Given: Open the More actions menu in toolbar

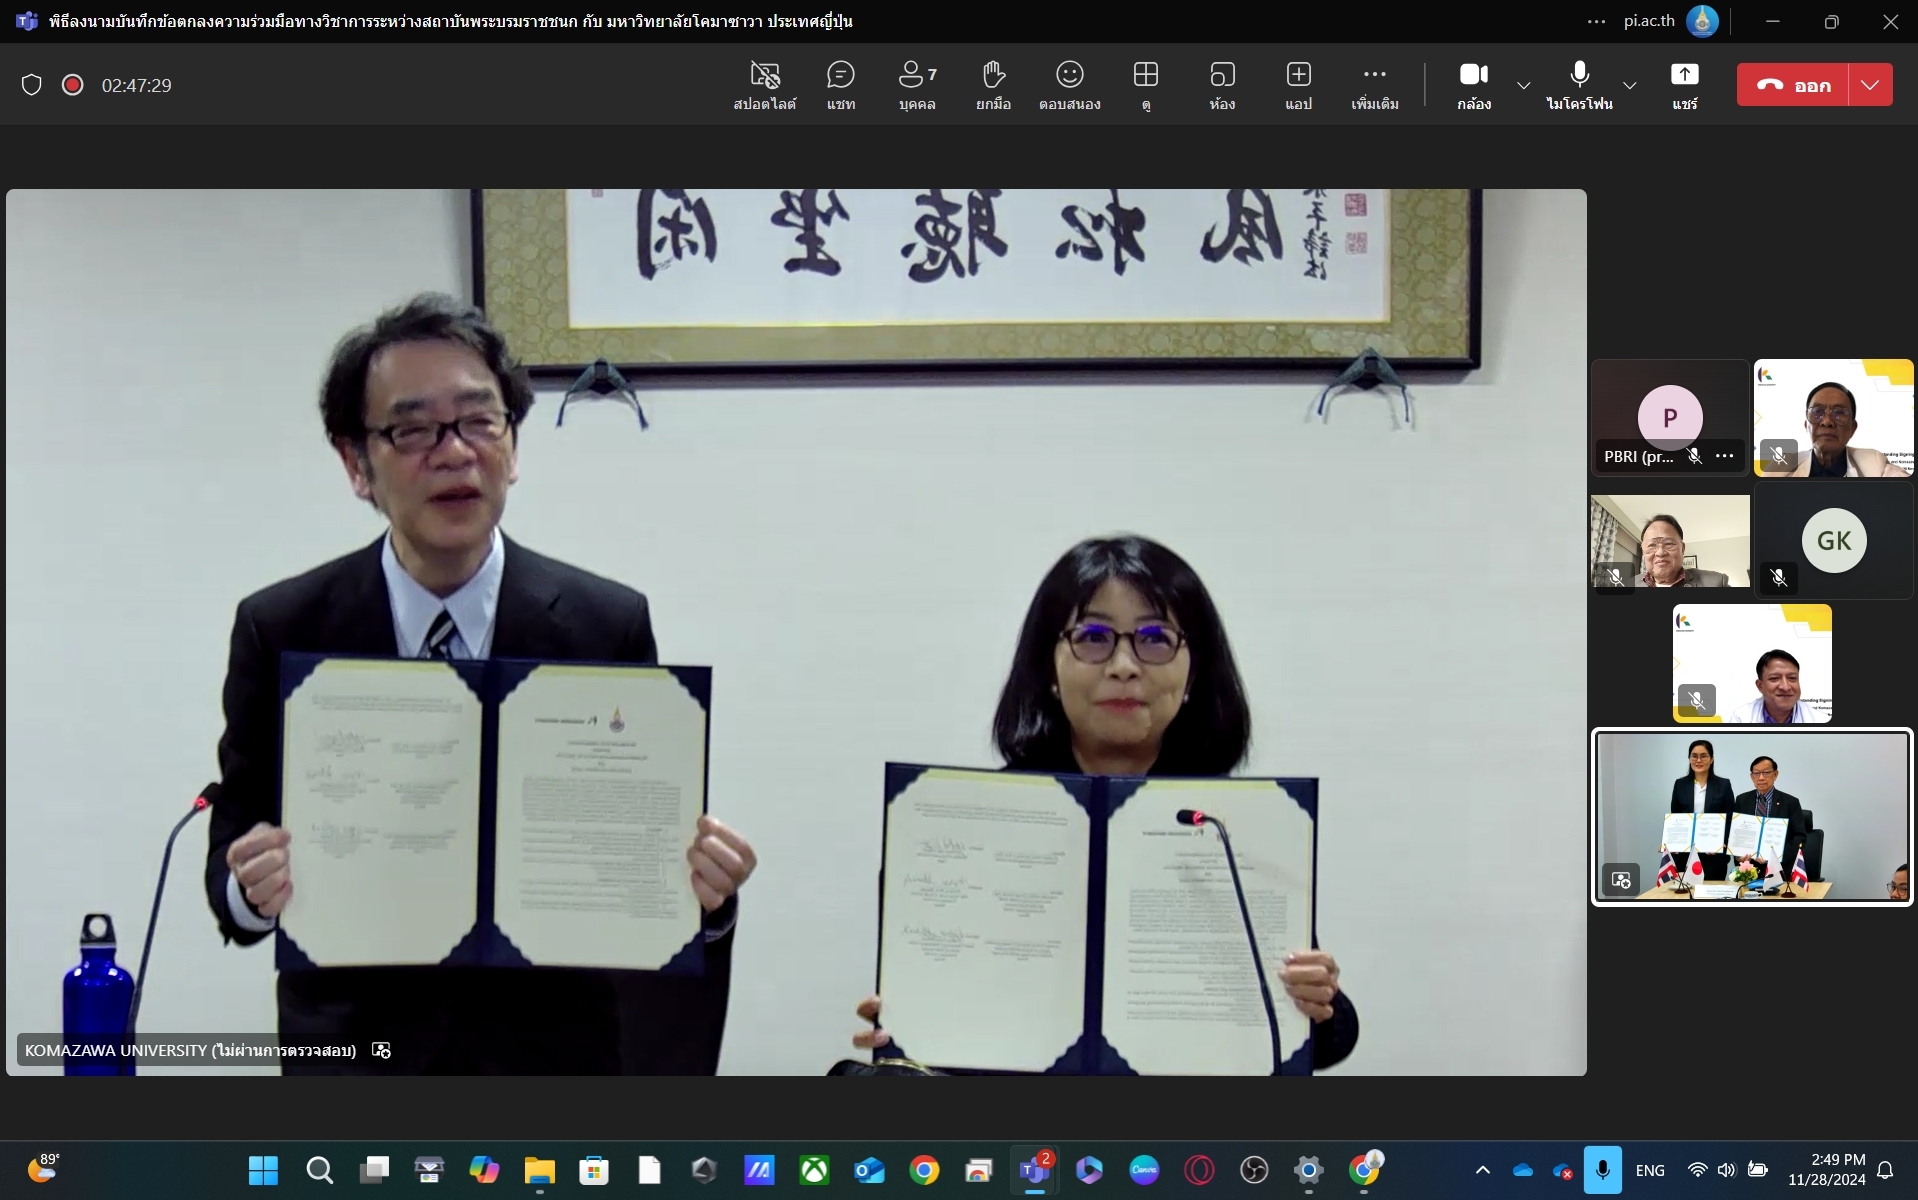Looking at the screenshot, I should coord(1374,85).
